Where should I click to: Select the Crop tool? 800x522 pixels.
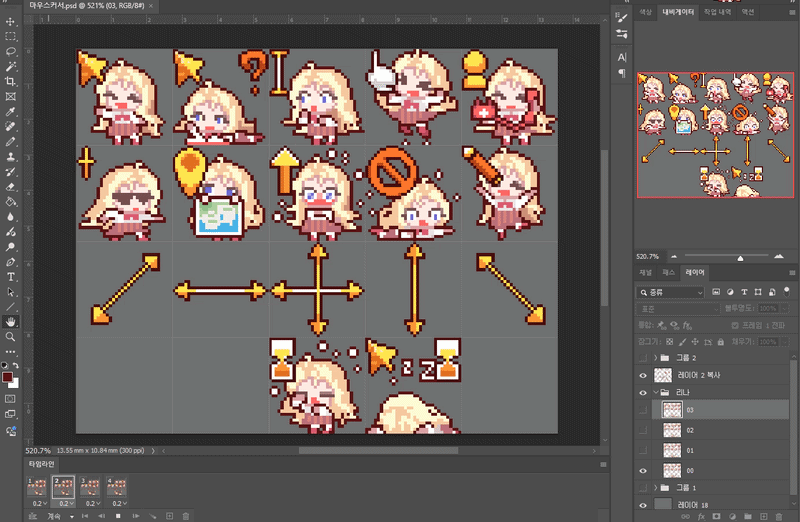[11, 81]
